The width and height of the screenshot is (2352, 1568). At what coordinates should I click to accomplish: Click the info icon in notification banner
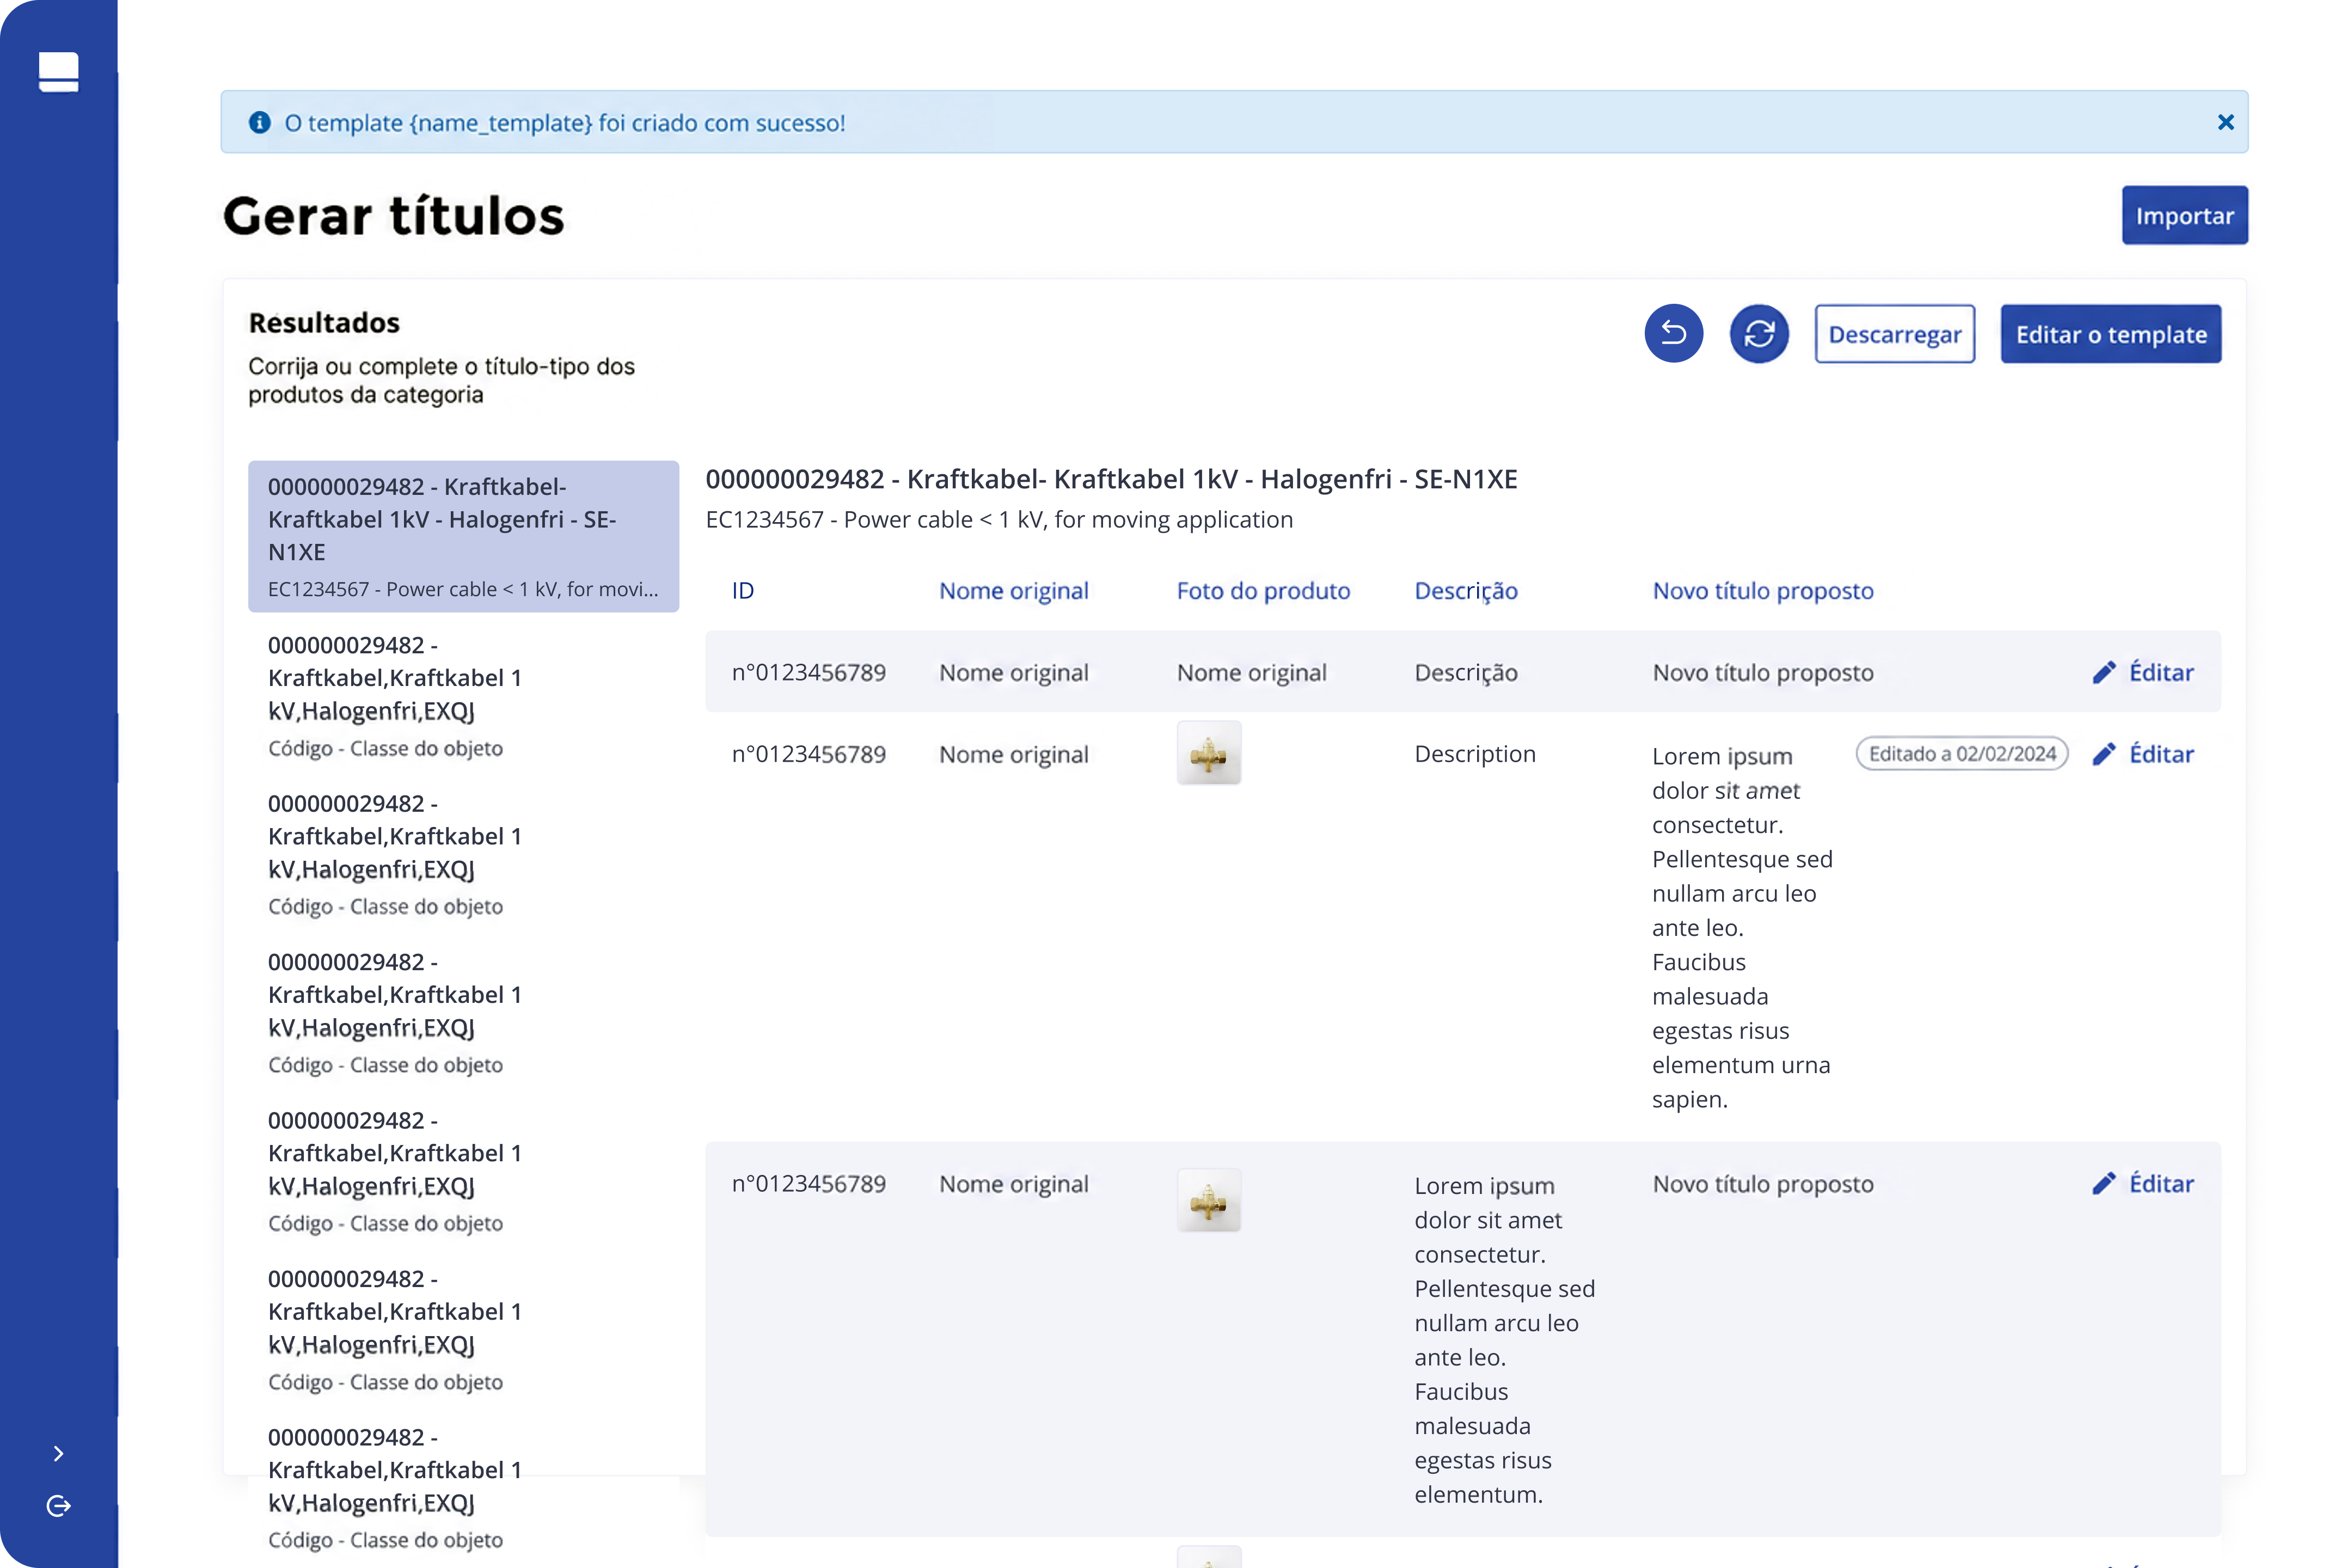pyautogui.click(x=260, y=122)
